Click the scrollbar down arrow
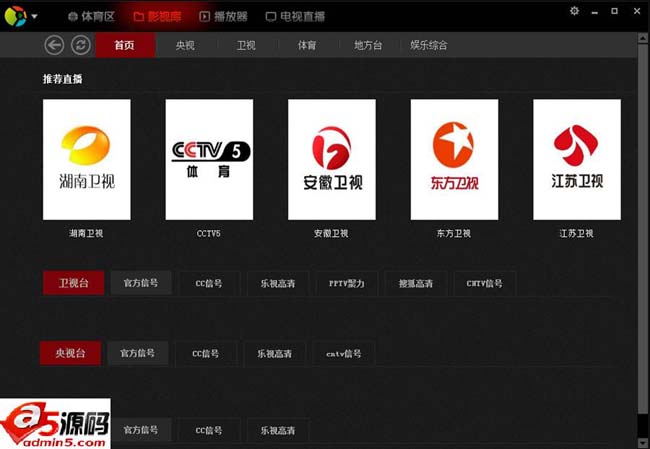This screenshot has height=449, width=650. pos(643,443)
